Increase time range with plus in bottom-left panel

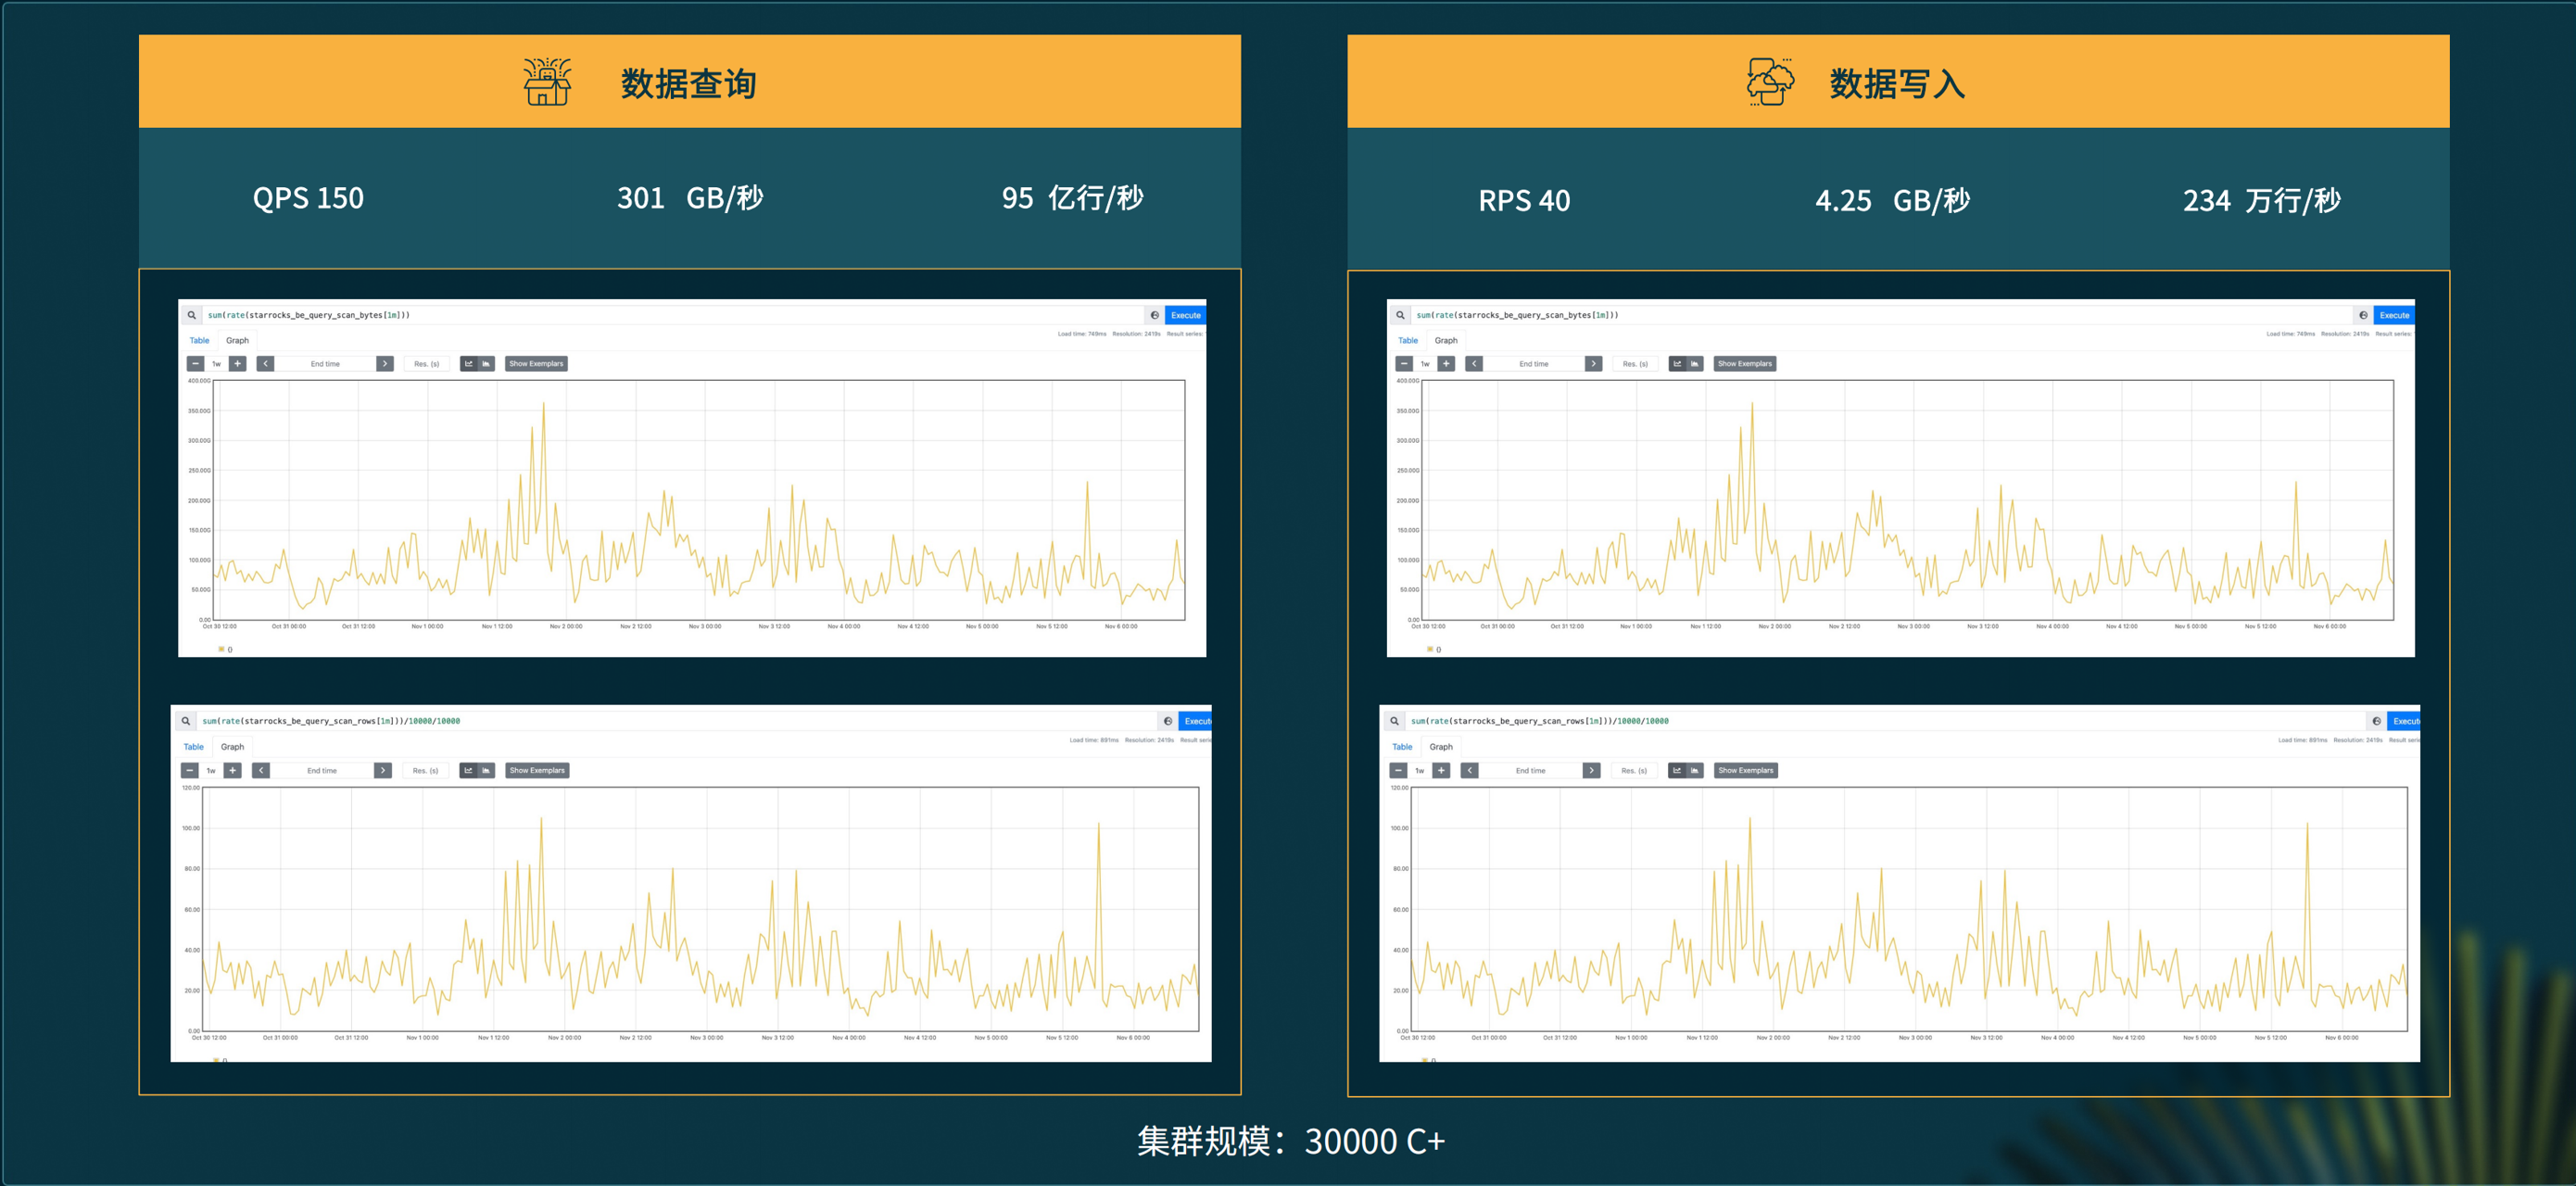pos(232,770)
